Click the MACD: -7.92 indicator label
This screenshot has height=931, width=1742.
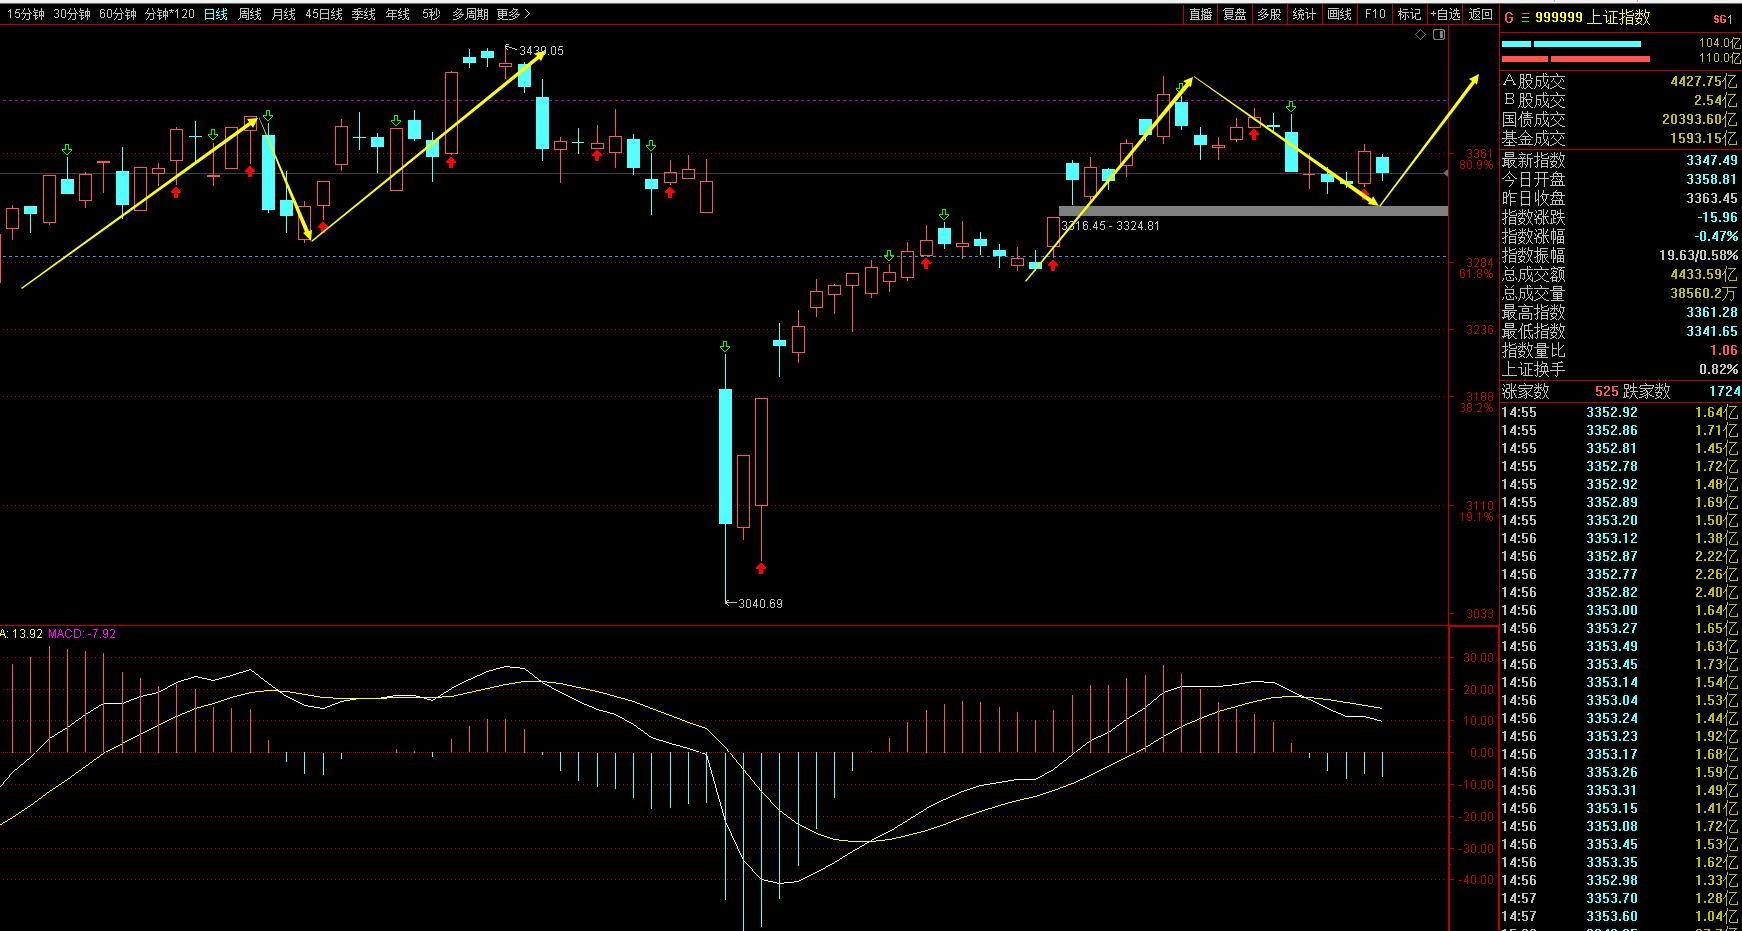click(82, 634)
